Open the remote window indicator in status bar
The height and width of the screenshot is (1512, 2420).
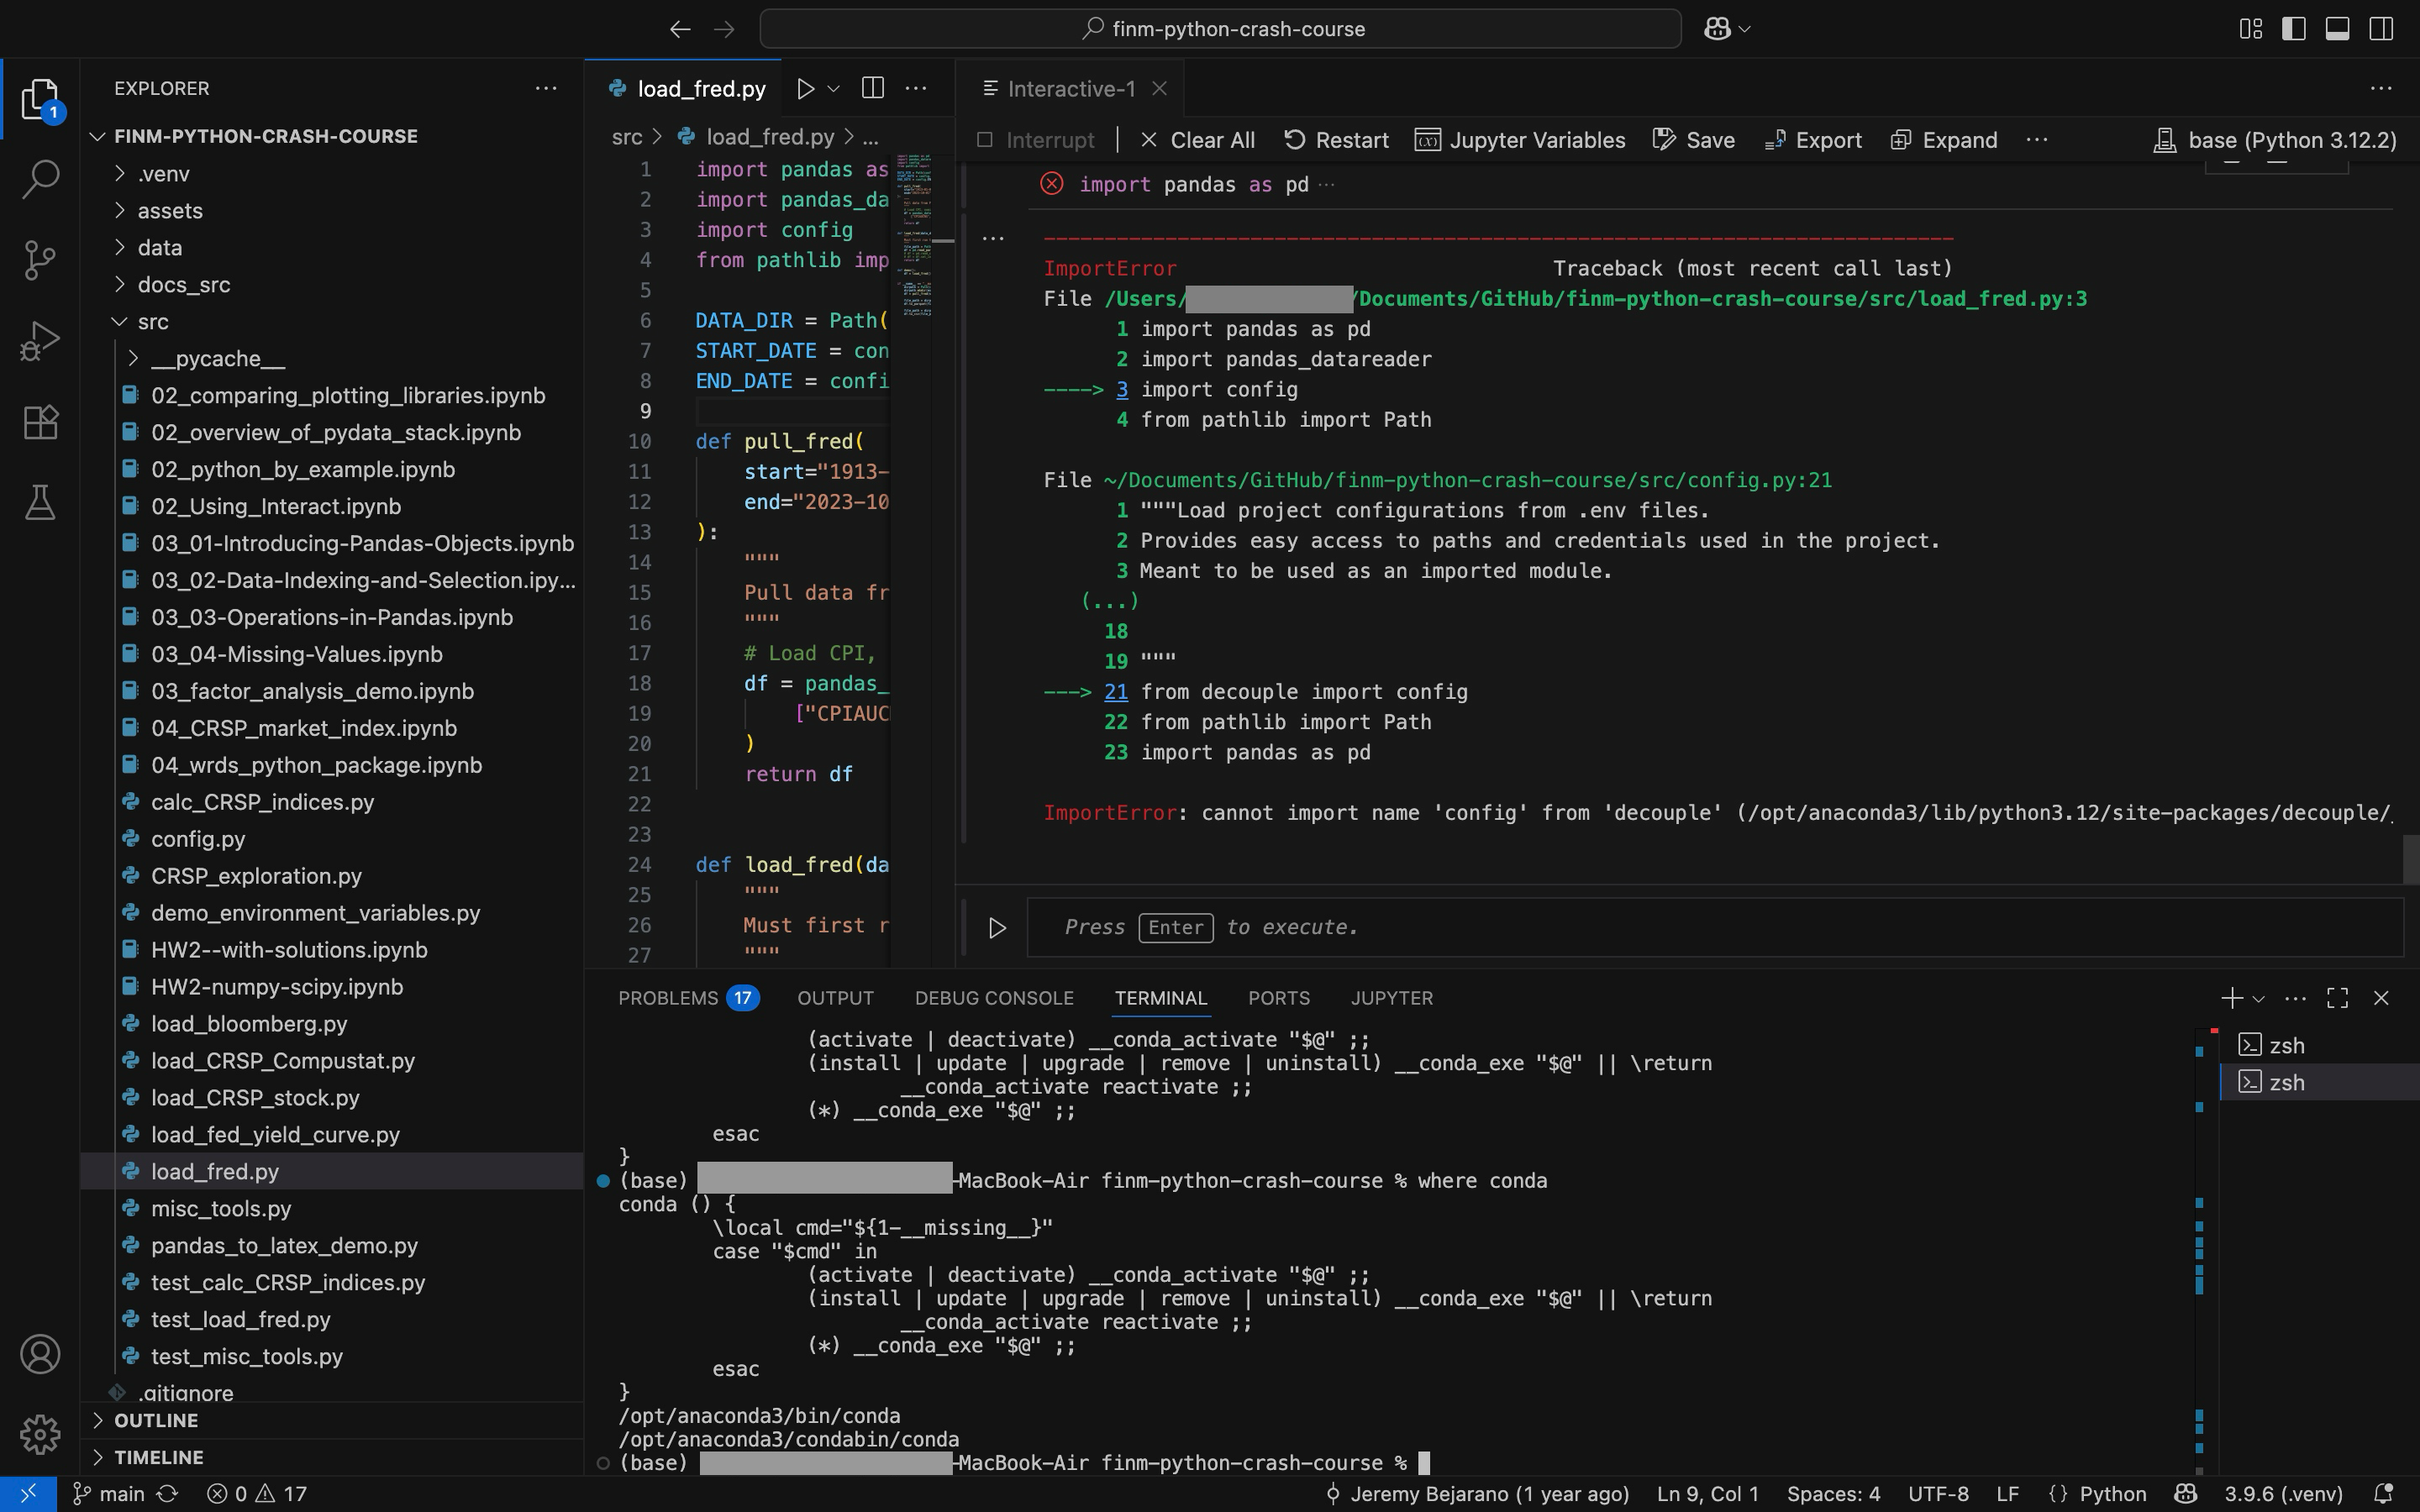click(28, 1494)
